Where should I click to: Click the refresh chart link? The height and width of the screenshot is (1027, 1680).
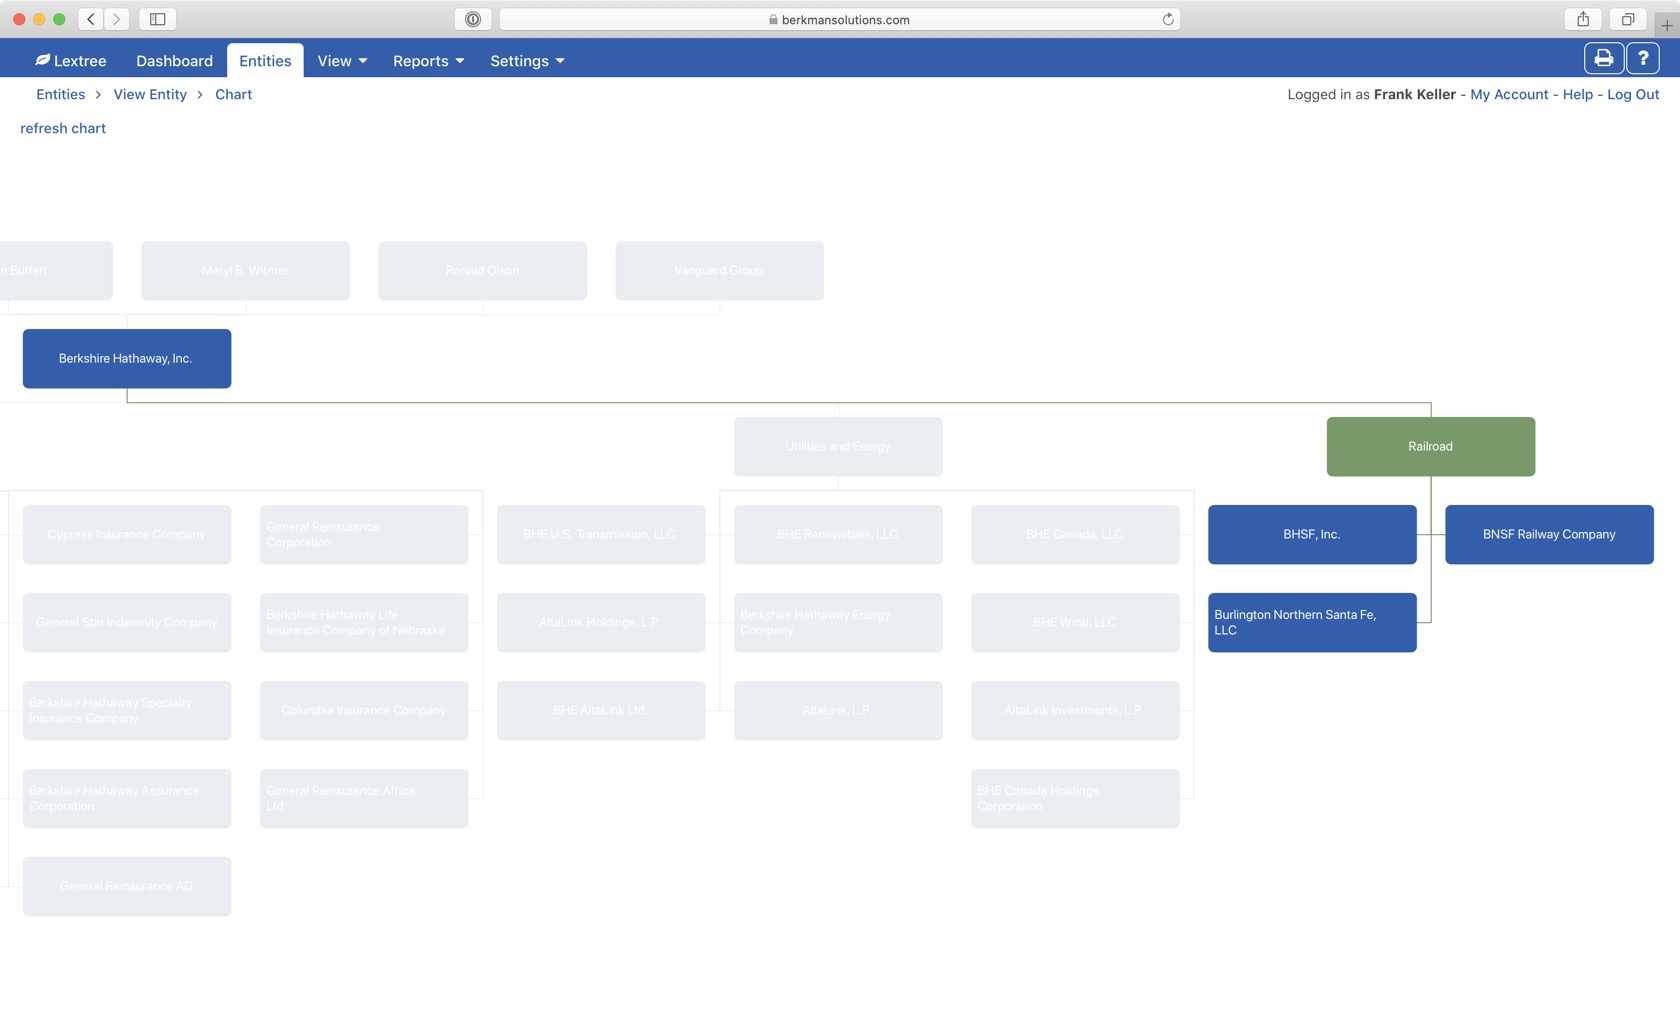click(63, 128)
